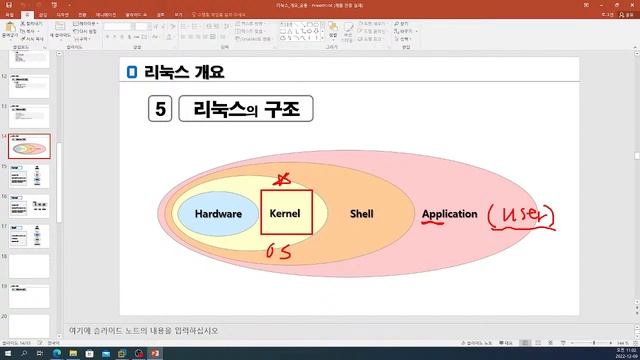Image resolution: width=640 pixels, height=360 pixels.
Task: Select slide 19 thumbnail
Action: [29, 296]
